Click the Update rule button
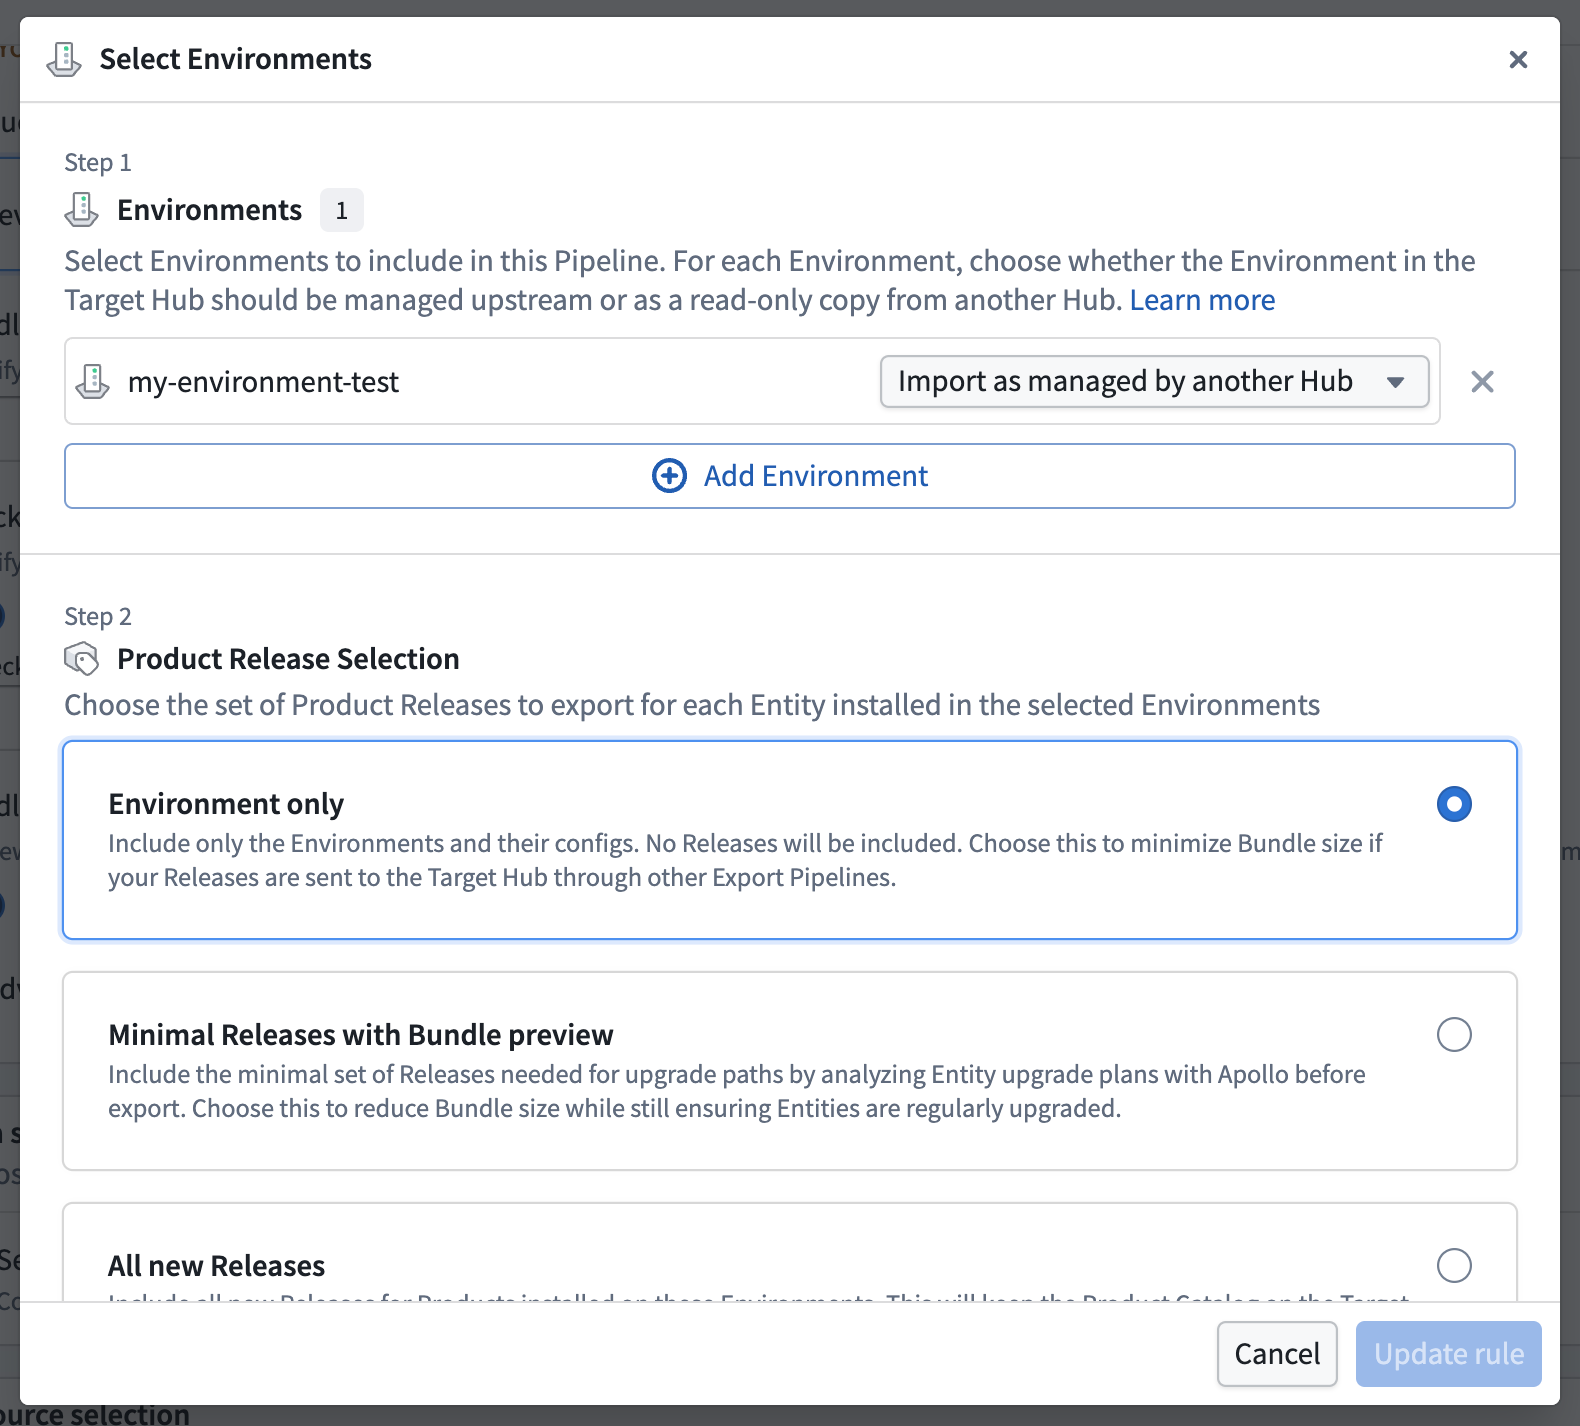 click(1449, 1354)
